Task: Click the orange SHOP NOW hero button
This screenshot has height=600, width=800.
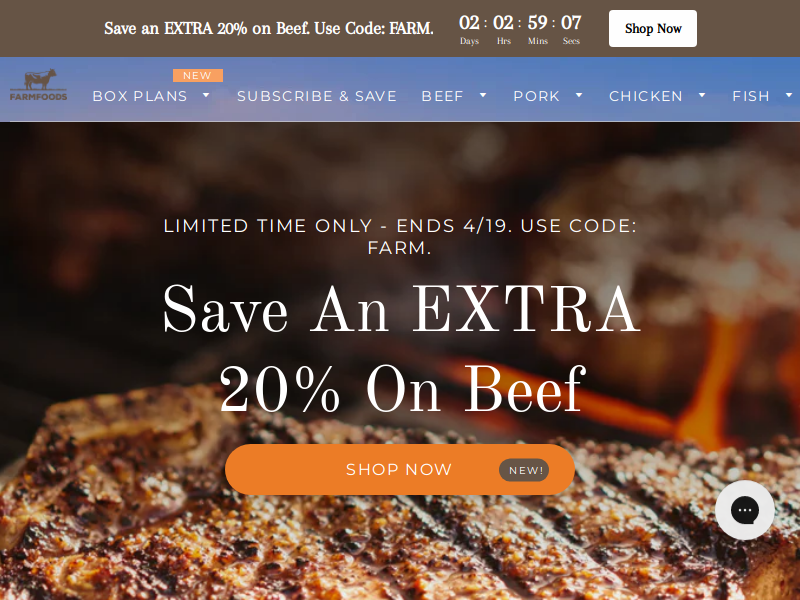Action: tap(399, 469)
